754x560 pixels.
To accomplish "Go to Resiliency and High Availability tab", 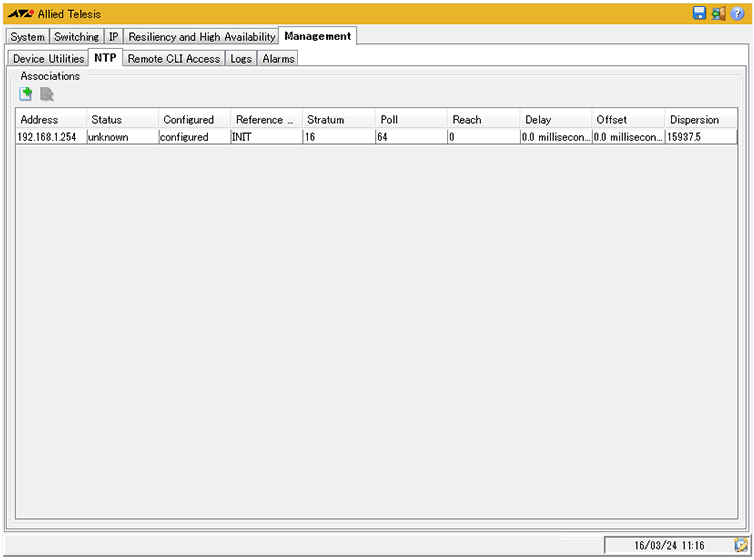I will point(201,37).
